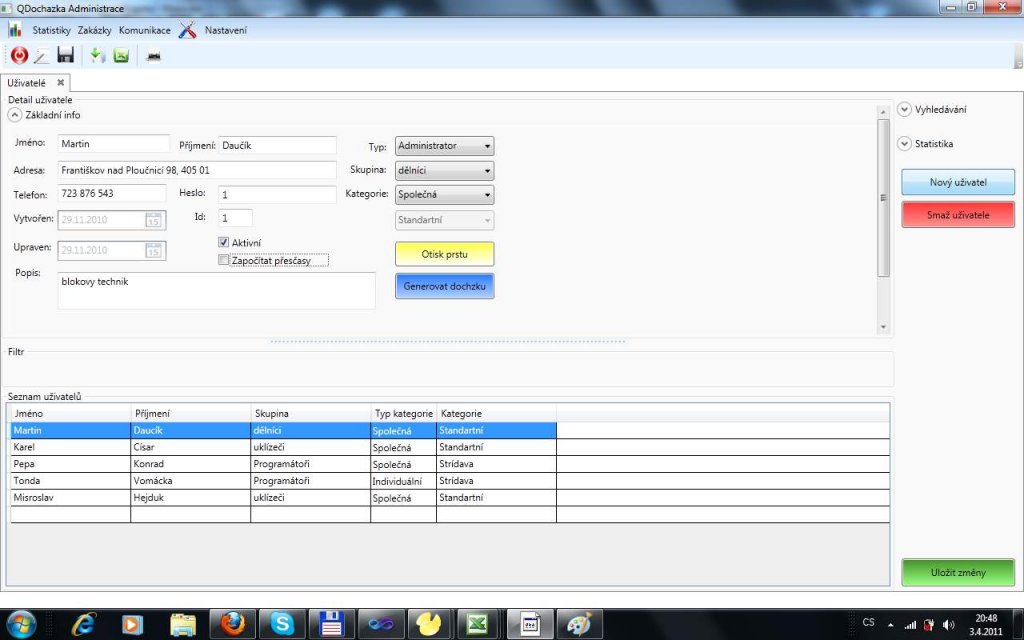The height and width of the screenshot is (640, 1024).
Task: Click the green arrow import icon
Action: (97, 56)
